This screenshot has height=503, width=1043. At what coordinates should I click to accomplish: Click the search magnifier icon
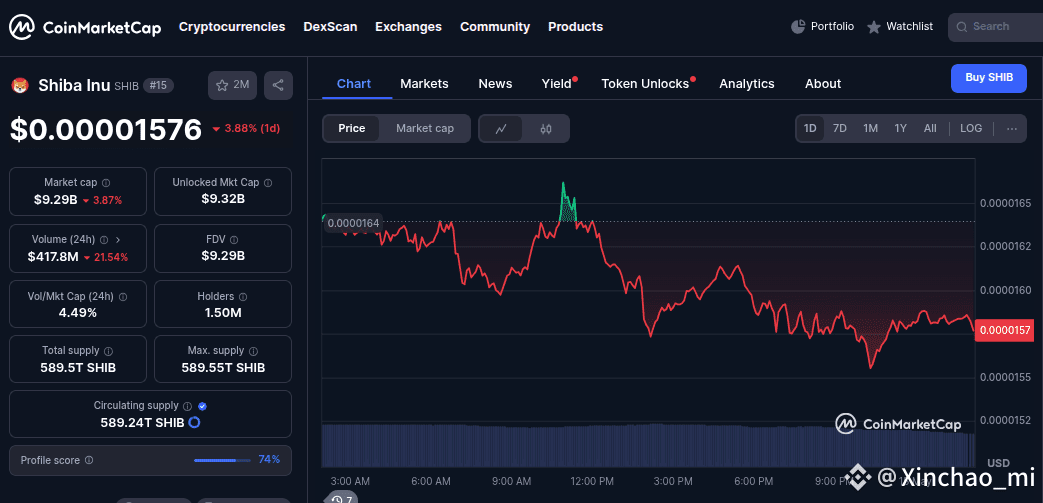coord(961,27)
